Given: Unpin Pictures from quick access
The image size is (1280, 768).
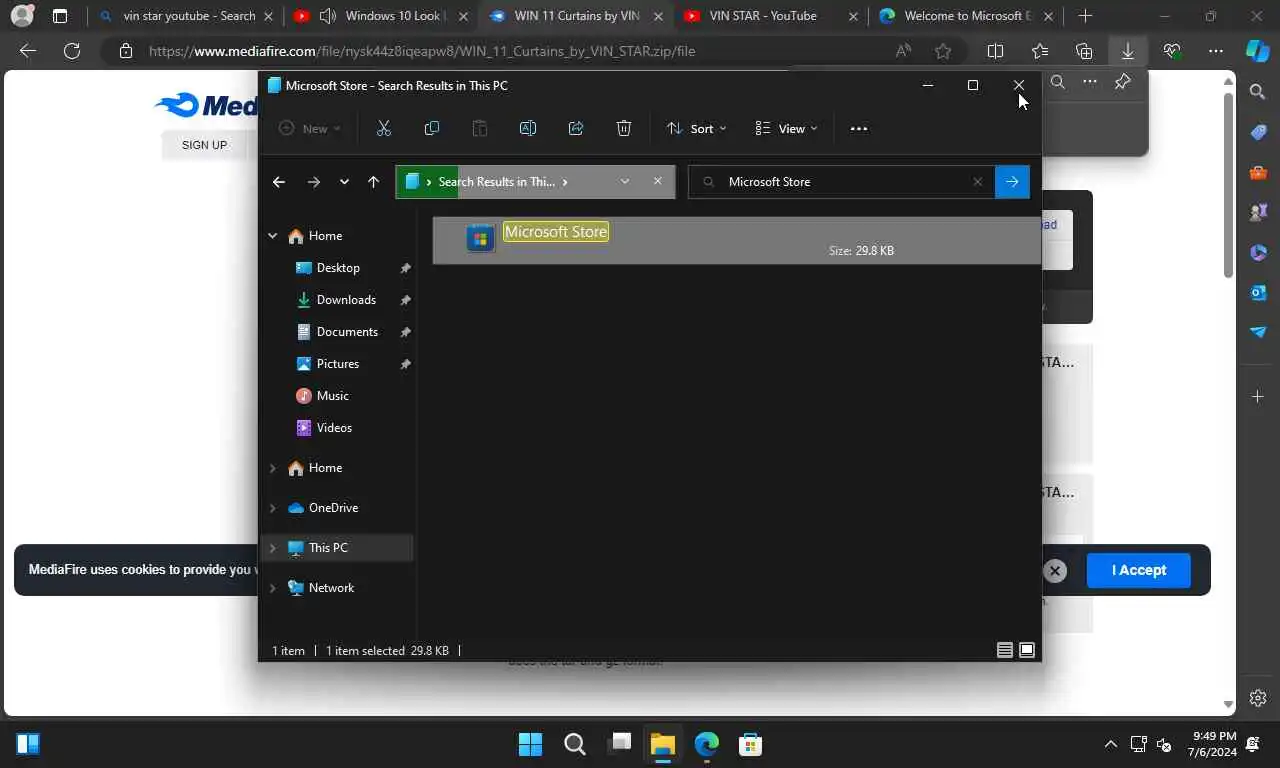Looking at the screenshot, I should point(405,364).
